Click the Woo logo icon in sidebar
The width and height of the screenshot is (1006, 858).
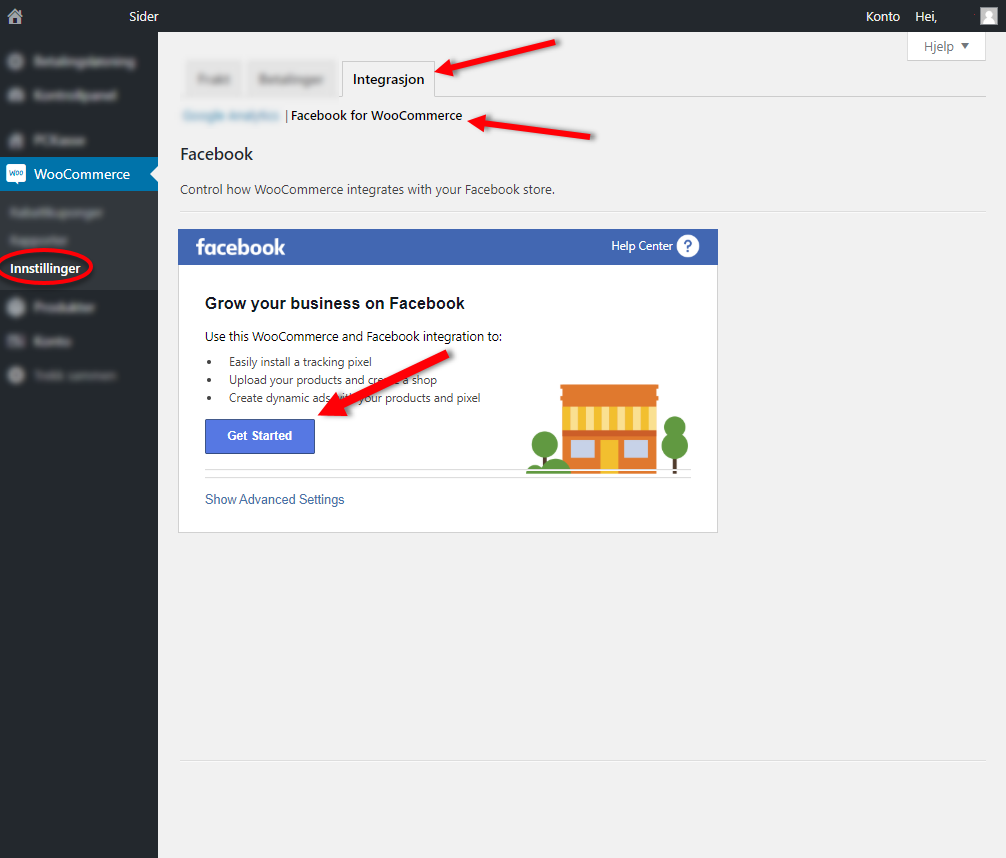tap(16, 173)
